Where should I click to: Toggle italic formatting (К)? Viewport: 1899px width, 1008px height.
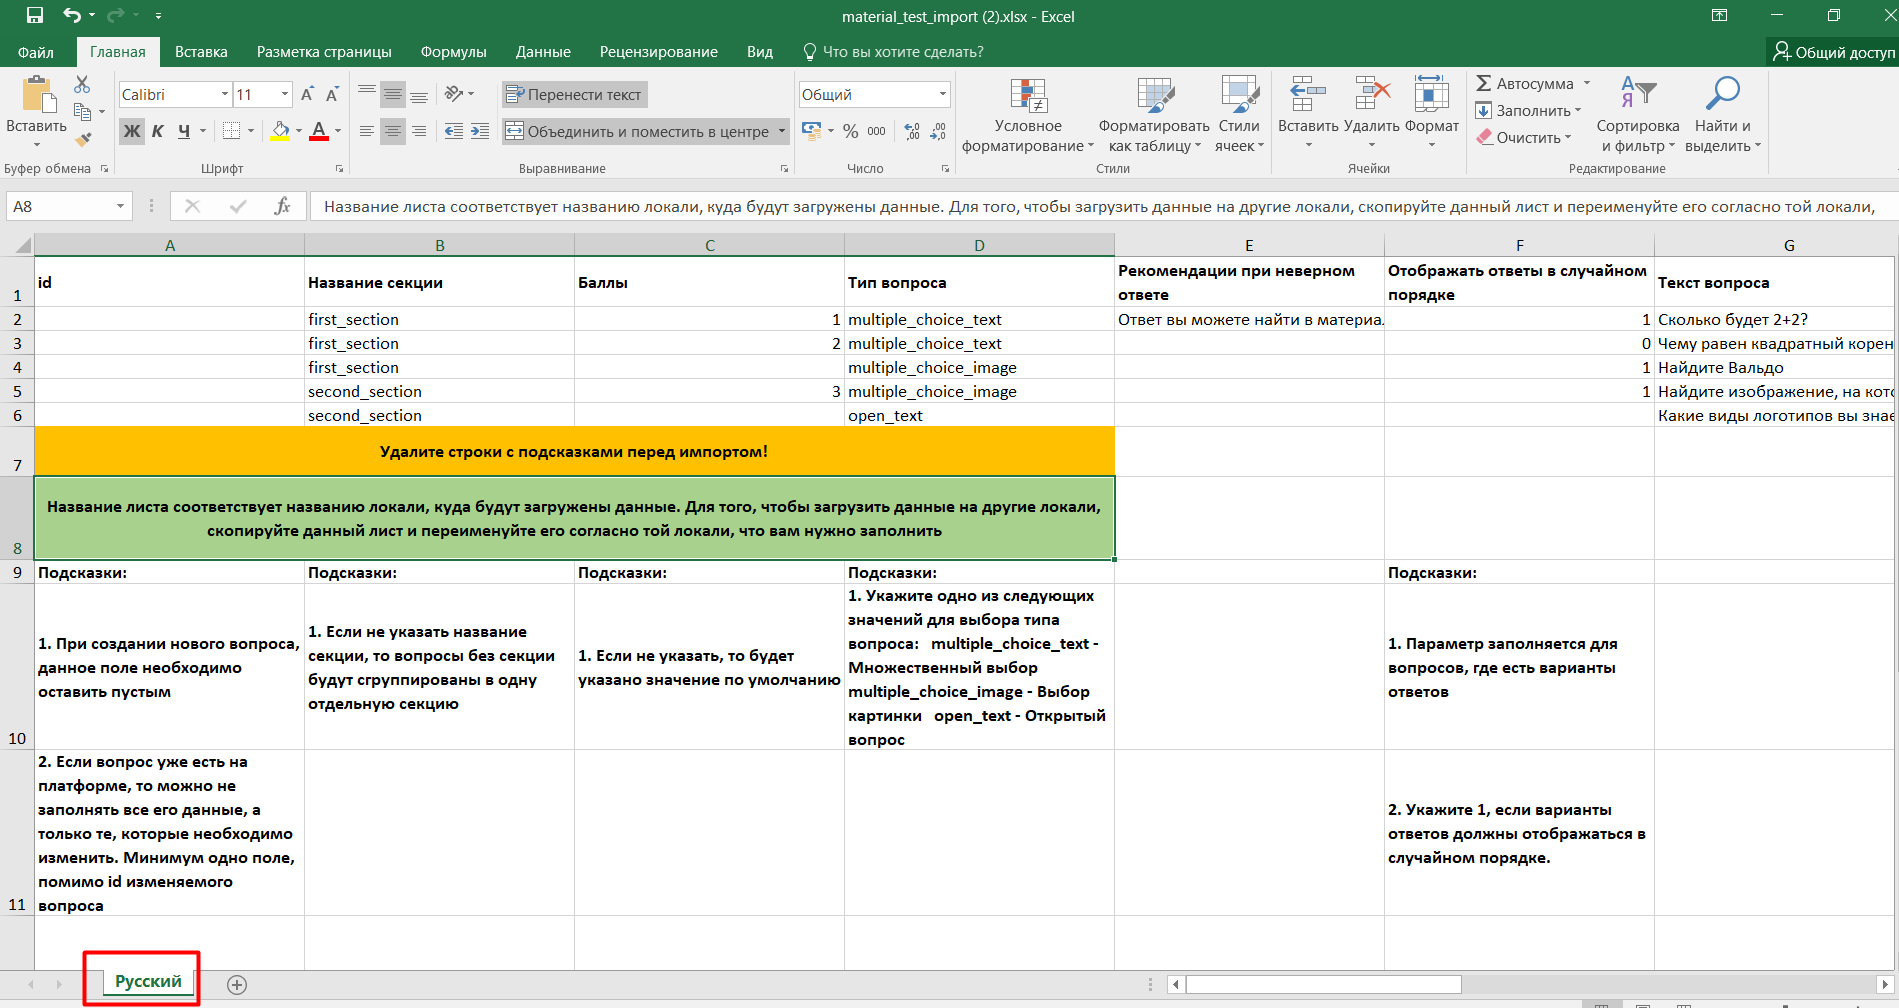pos(157,131)
